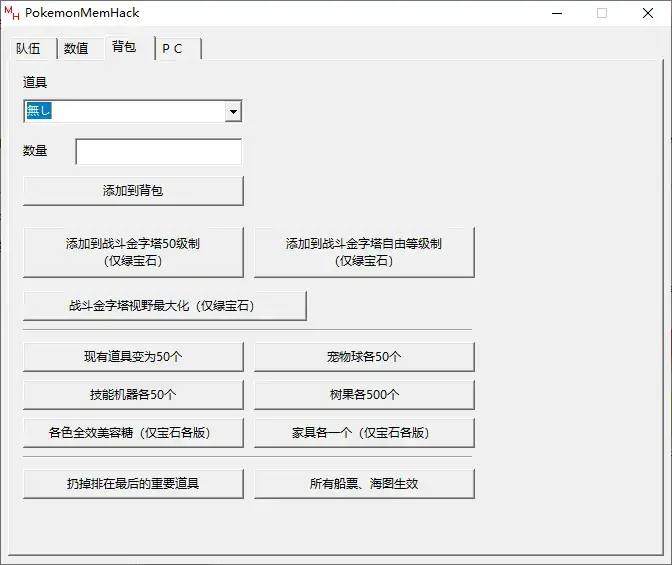The image size is (672, 565).
Task: Minimize the PokemonMemHack window
Action: pyautogui.click(x=557, y=13)
